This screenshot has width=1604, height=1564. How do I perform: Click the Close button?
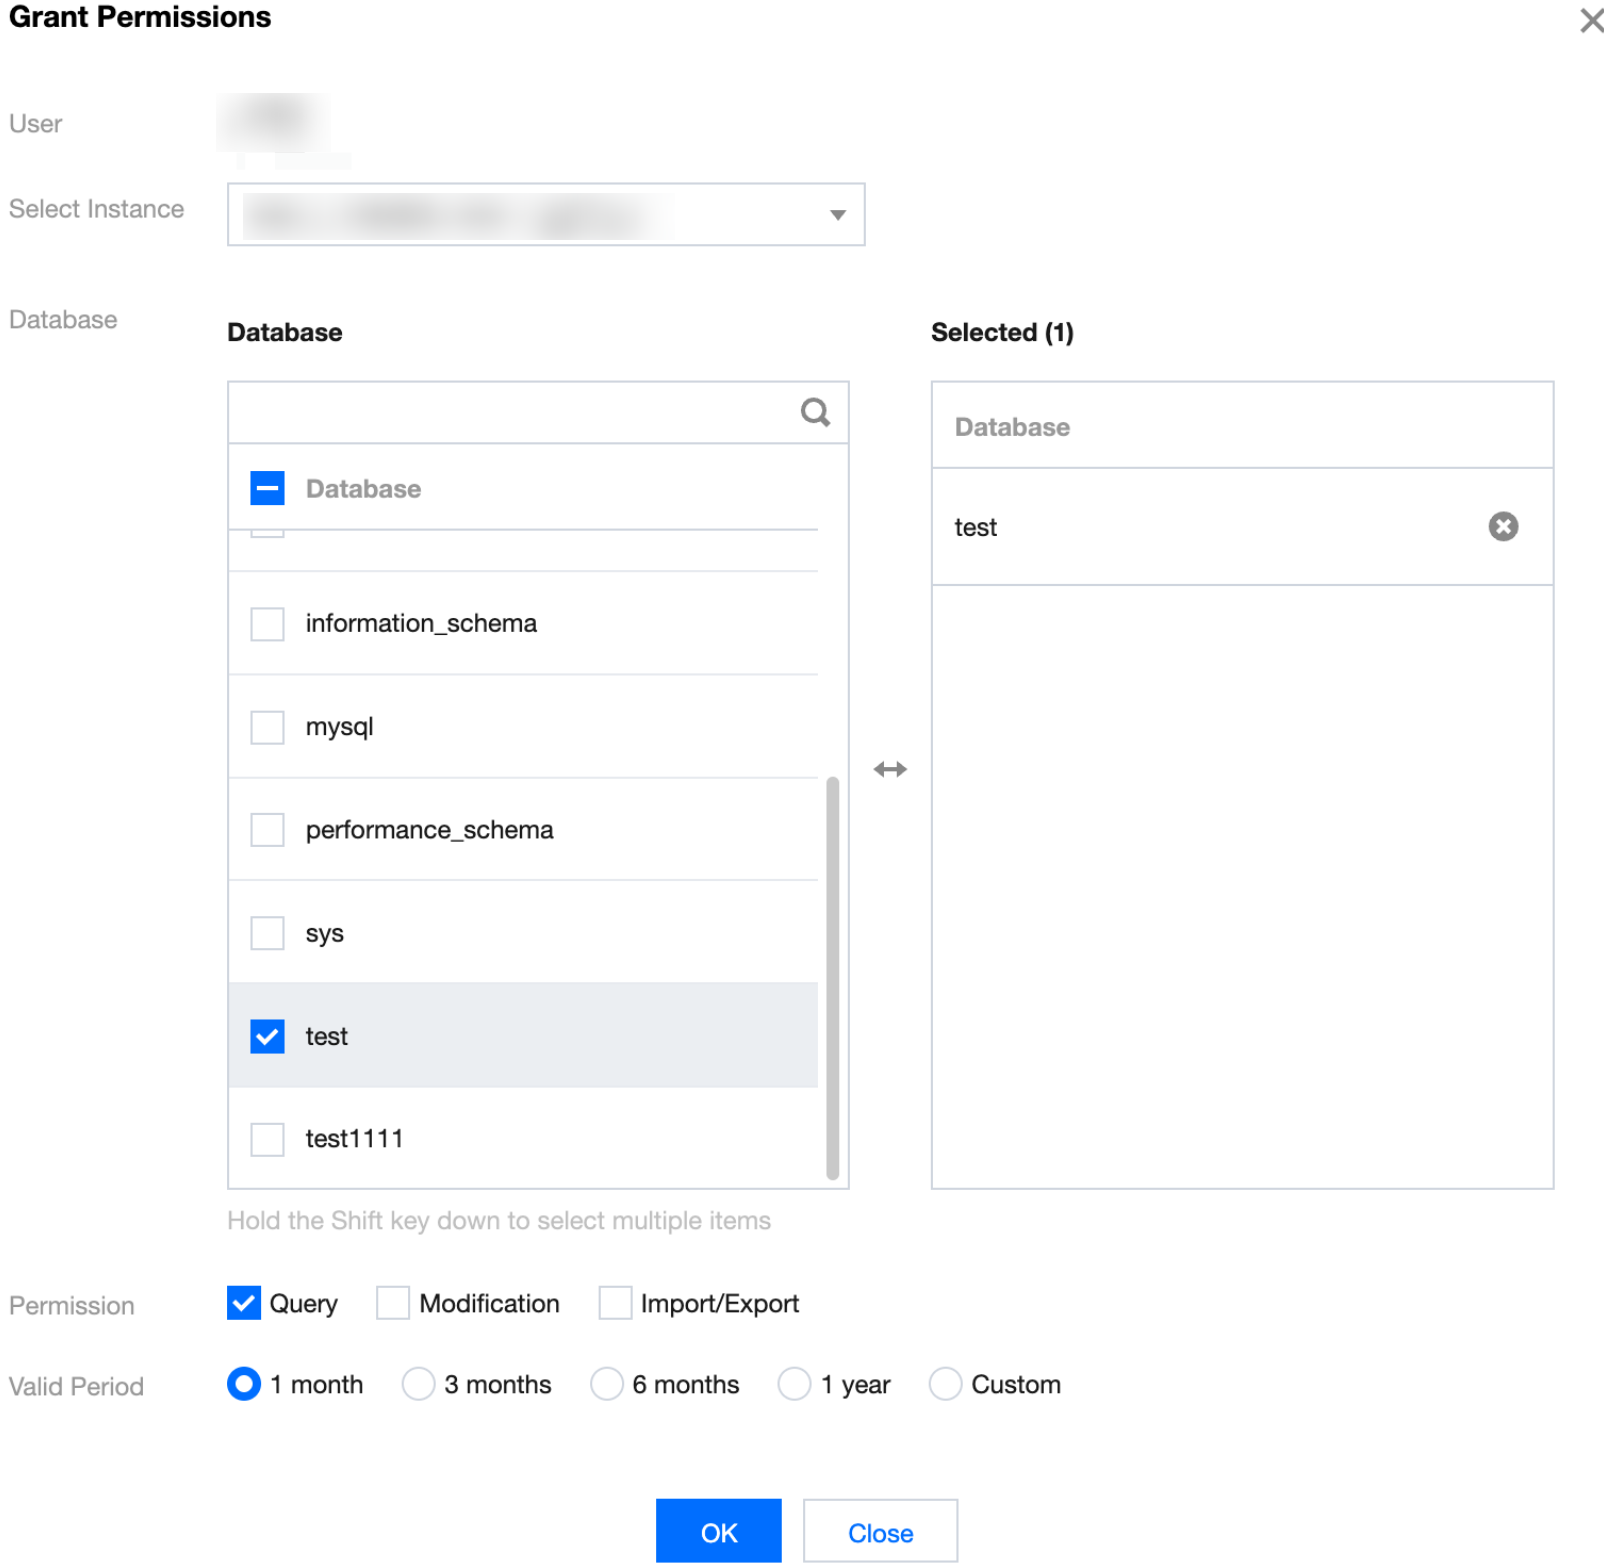880,1531
